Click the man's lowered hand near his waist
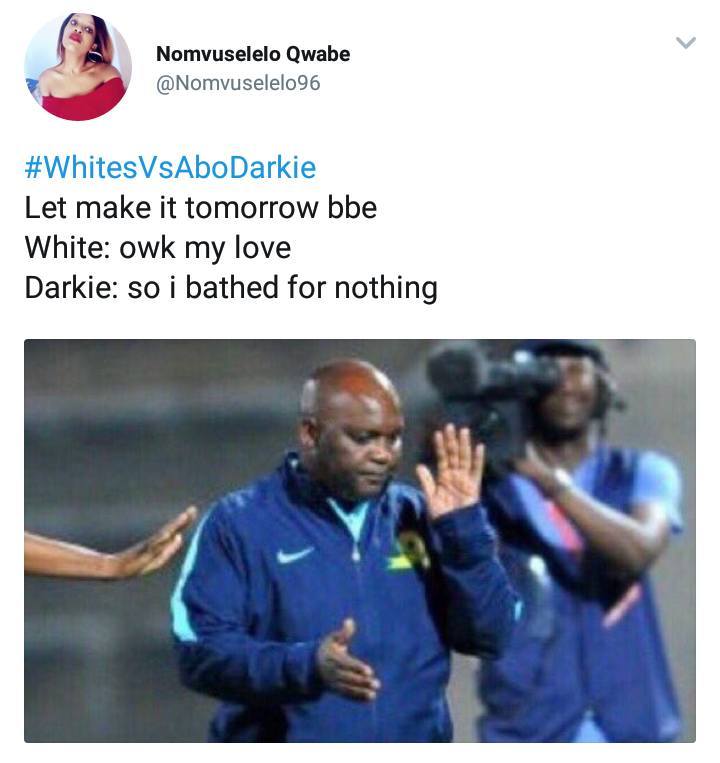Screen dimensions: 720x763 coord(346,662)
